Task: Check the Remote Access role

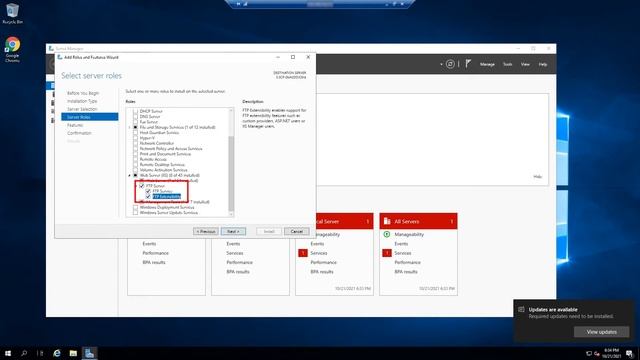Action: pyautogui.click(x=136, y=159)
